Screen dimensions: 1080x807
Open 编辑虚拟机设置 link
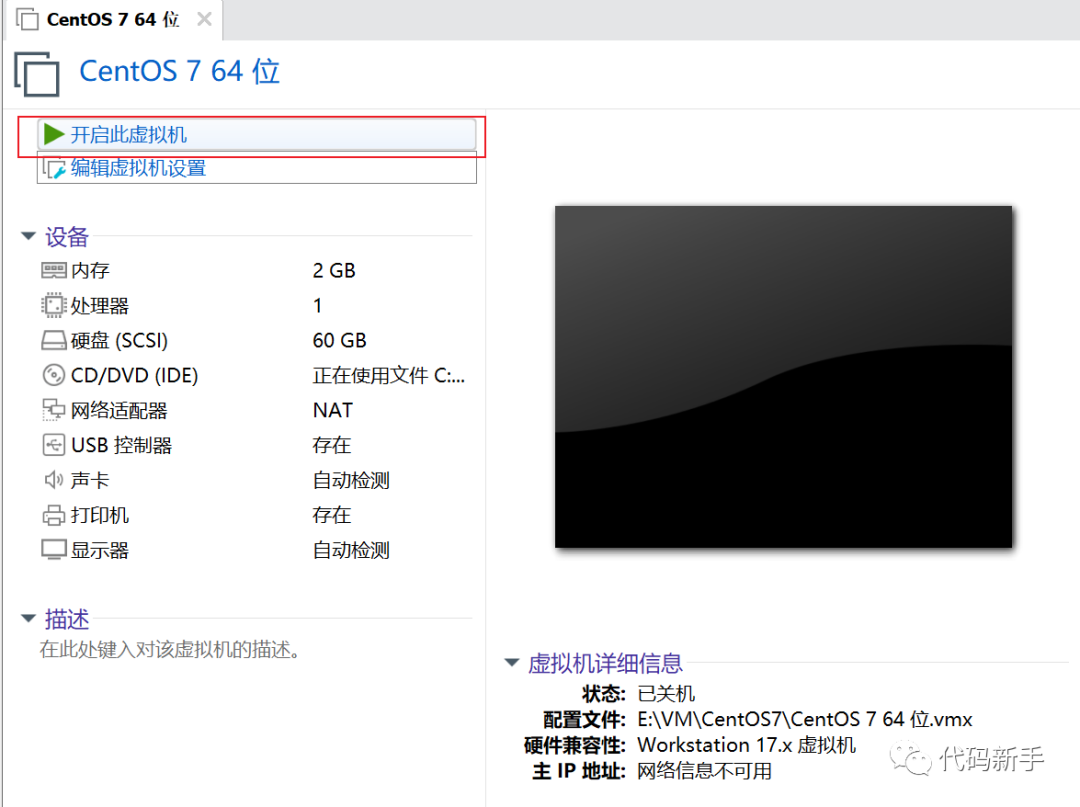click(x=256, y=168)
